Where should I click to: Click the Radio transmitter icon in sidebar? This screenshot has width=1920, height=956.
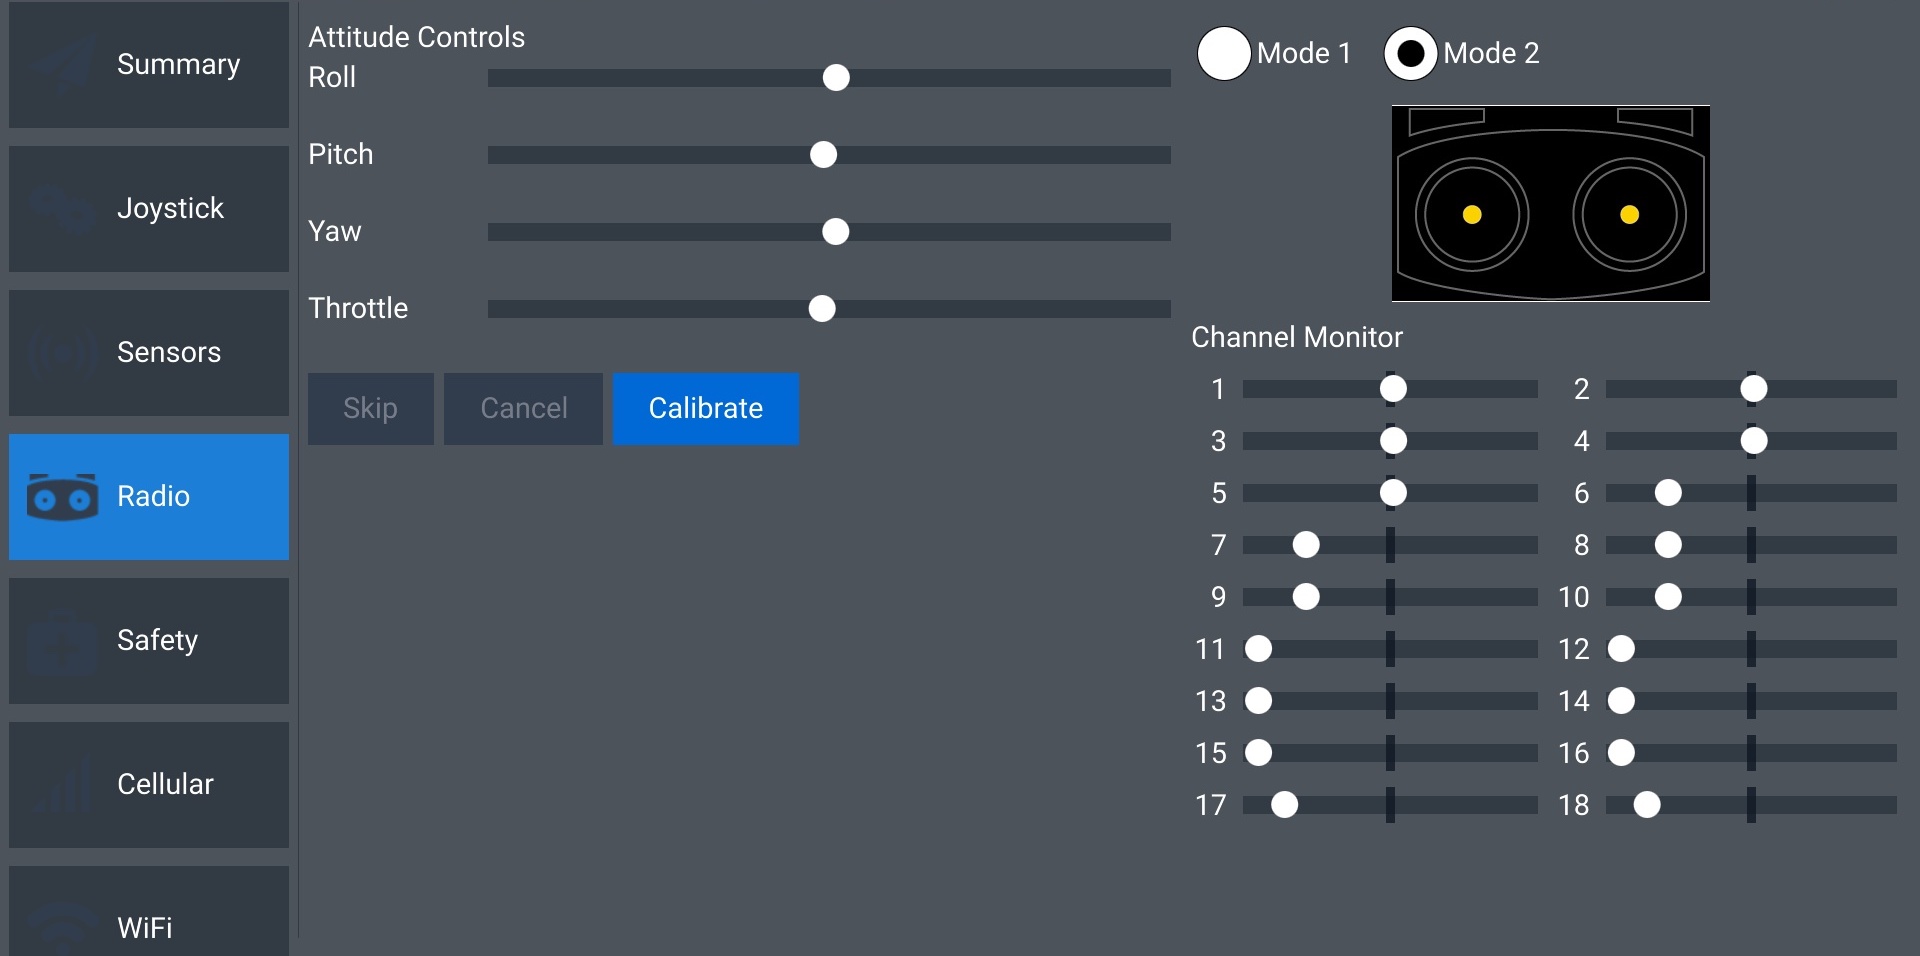pos(62,497)
